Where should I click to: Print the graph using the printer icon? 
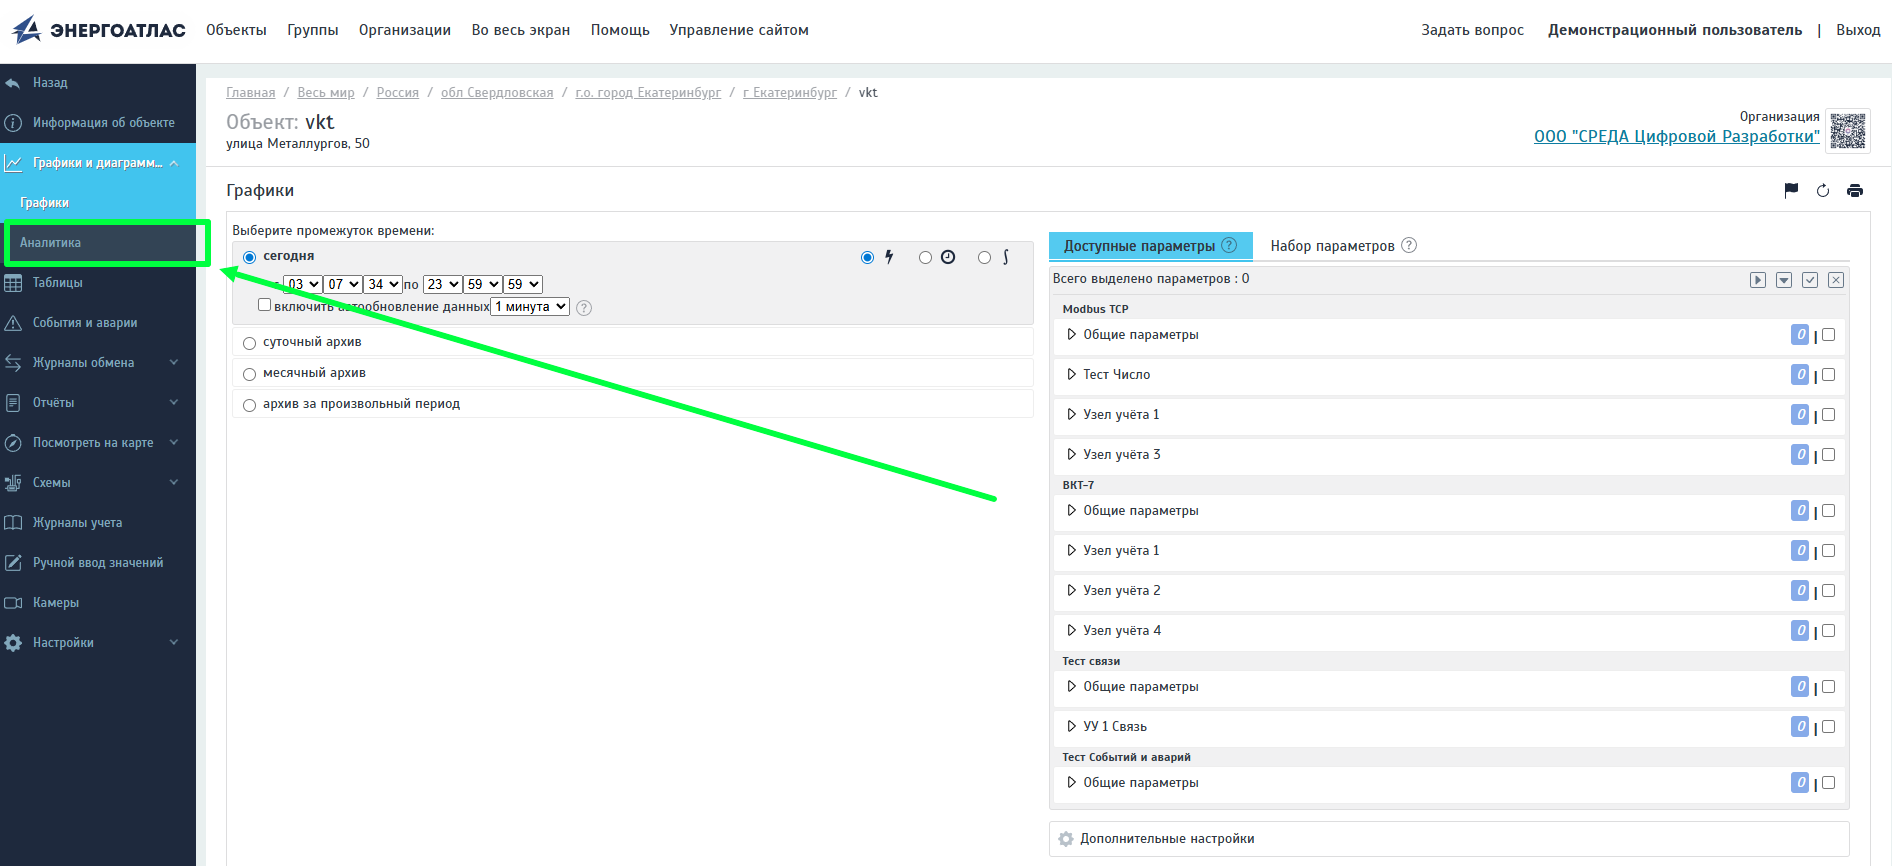(1855, 191)
